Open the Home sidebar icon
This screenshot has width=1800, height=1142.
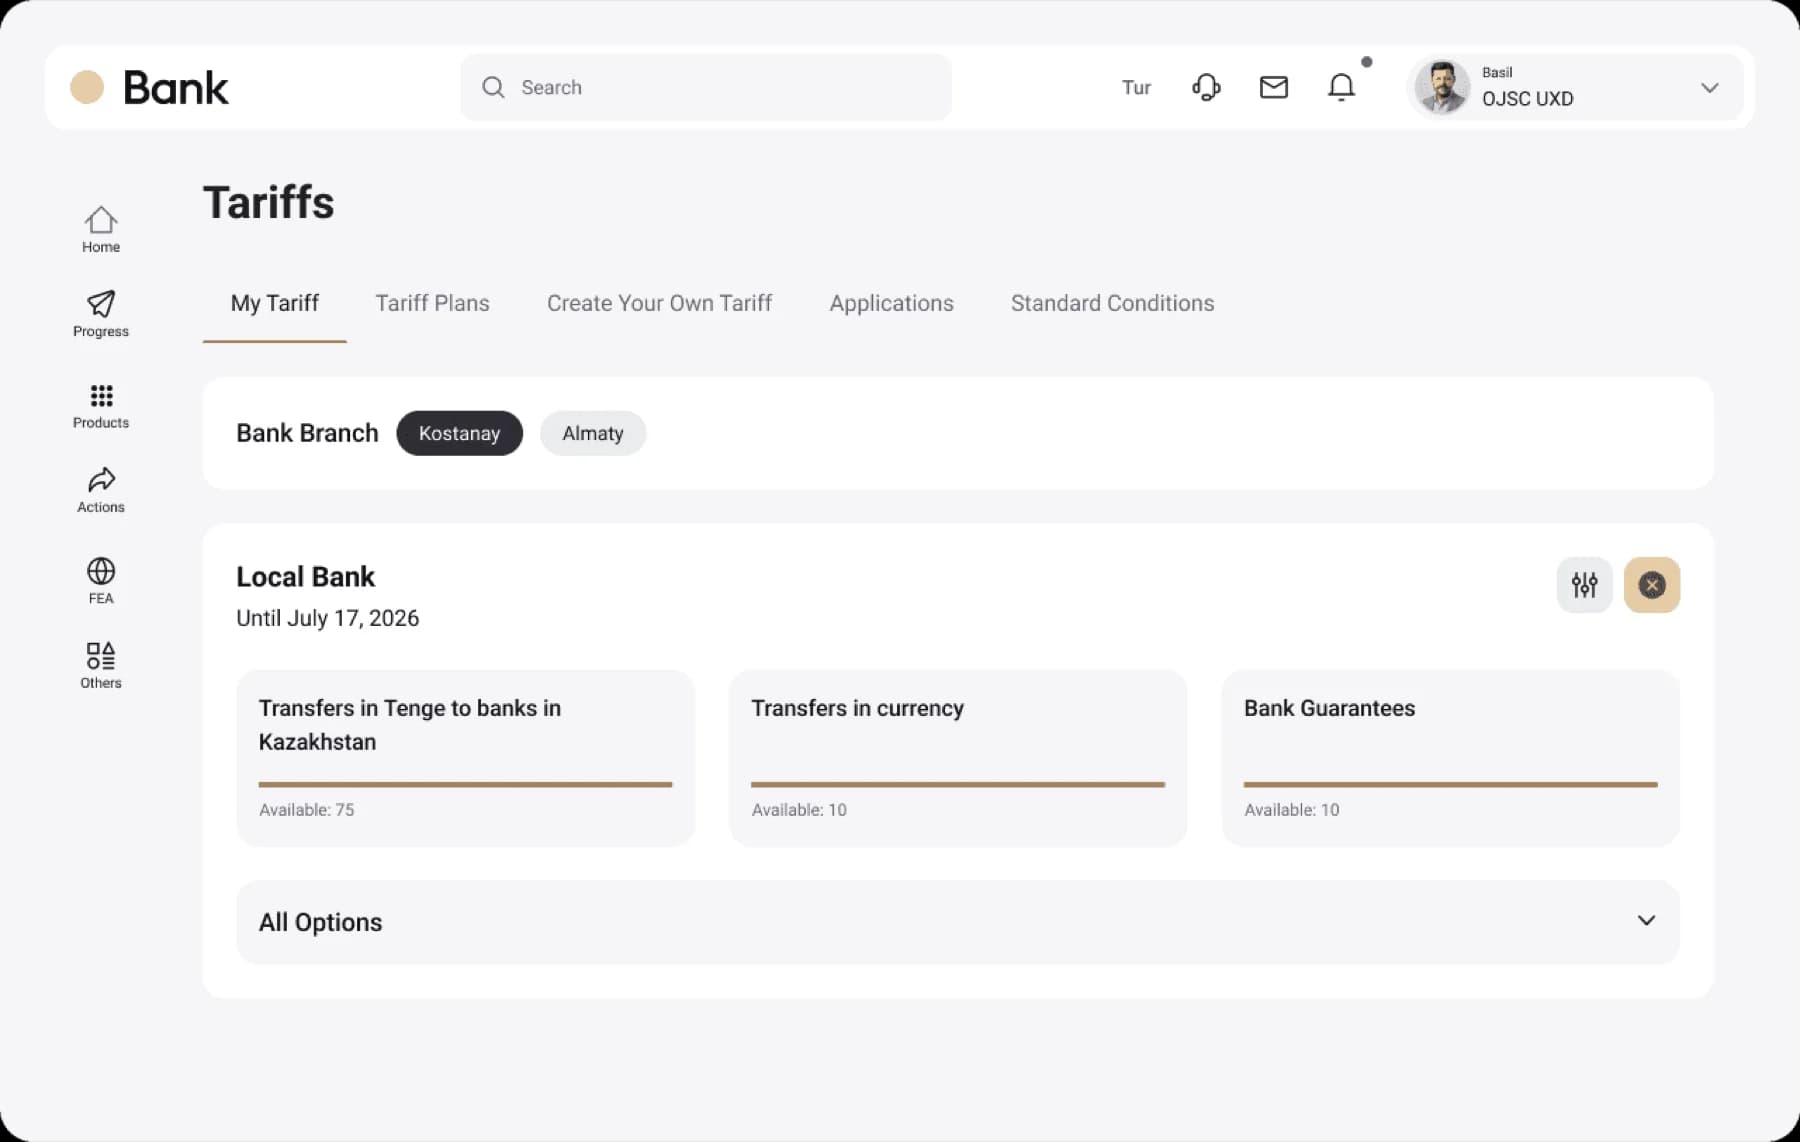pos(100,220)
